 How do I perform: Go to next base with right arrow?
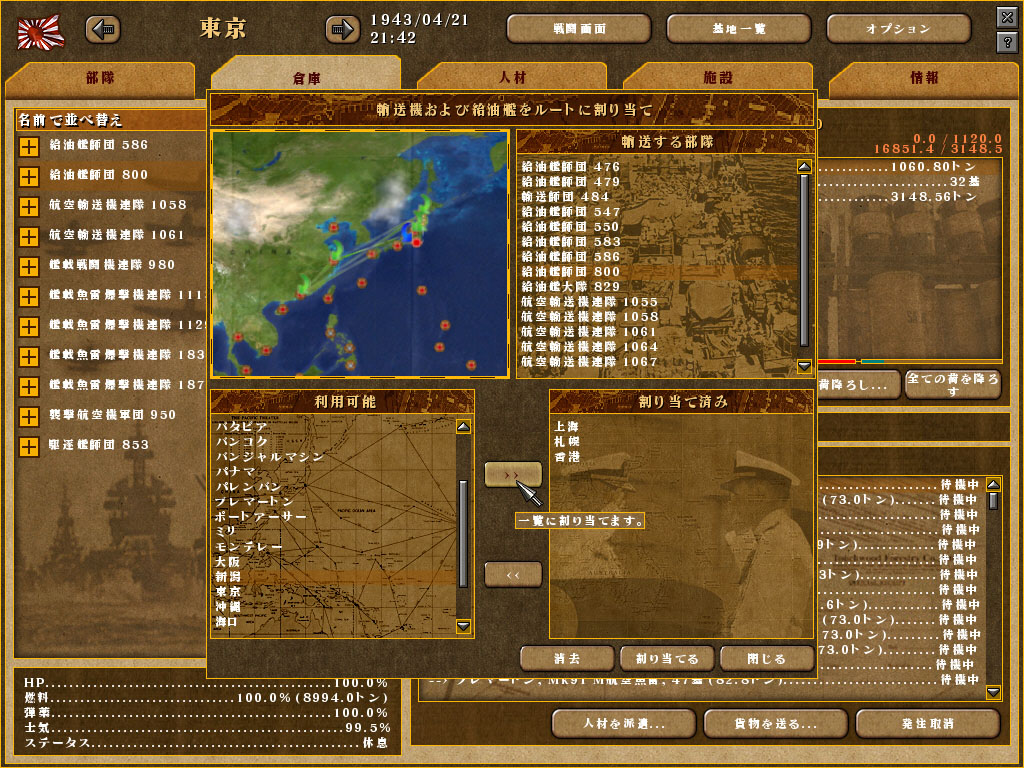tap(342, 30)
